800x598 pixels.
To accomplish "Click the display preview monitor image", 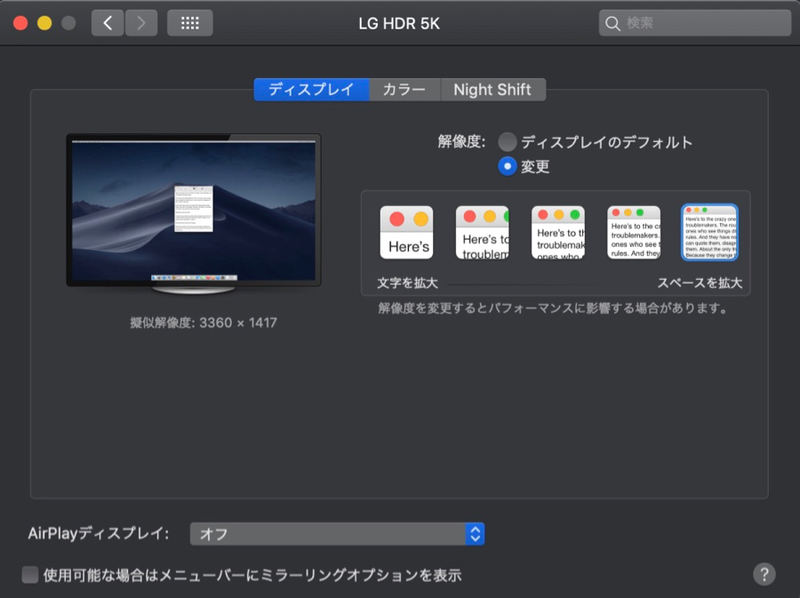I will point(194,214).
